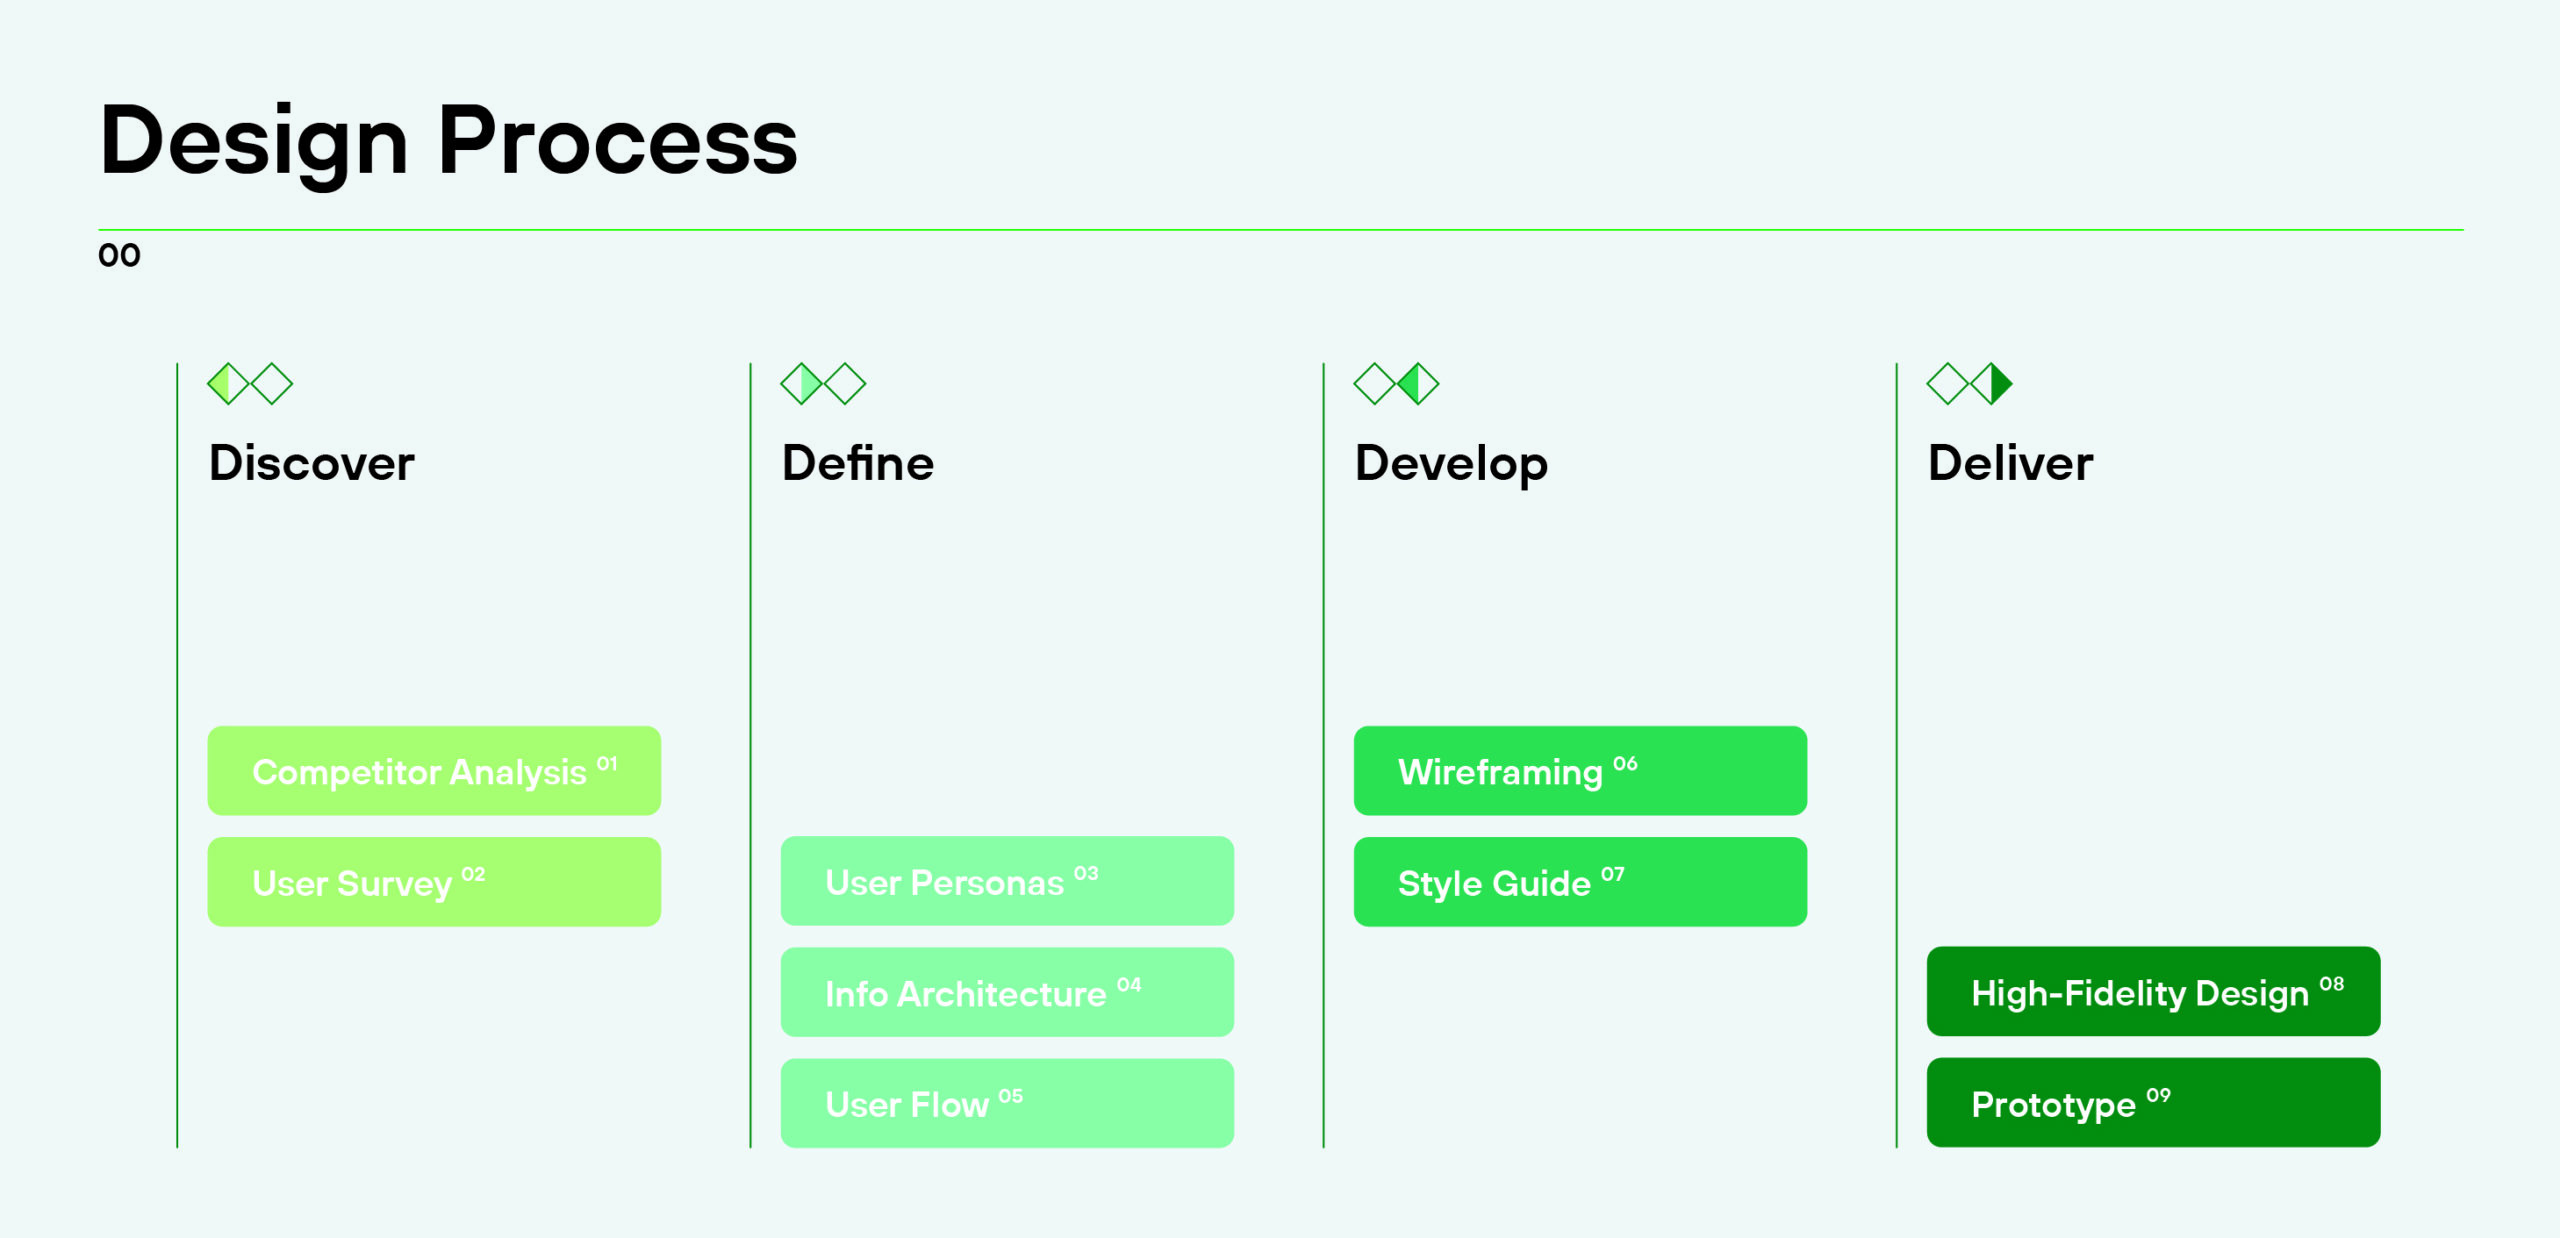Click the Discover column heading
Image resolution: width=2560 pixels, height=1238 pixels.
[x=311, y=463]
